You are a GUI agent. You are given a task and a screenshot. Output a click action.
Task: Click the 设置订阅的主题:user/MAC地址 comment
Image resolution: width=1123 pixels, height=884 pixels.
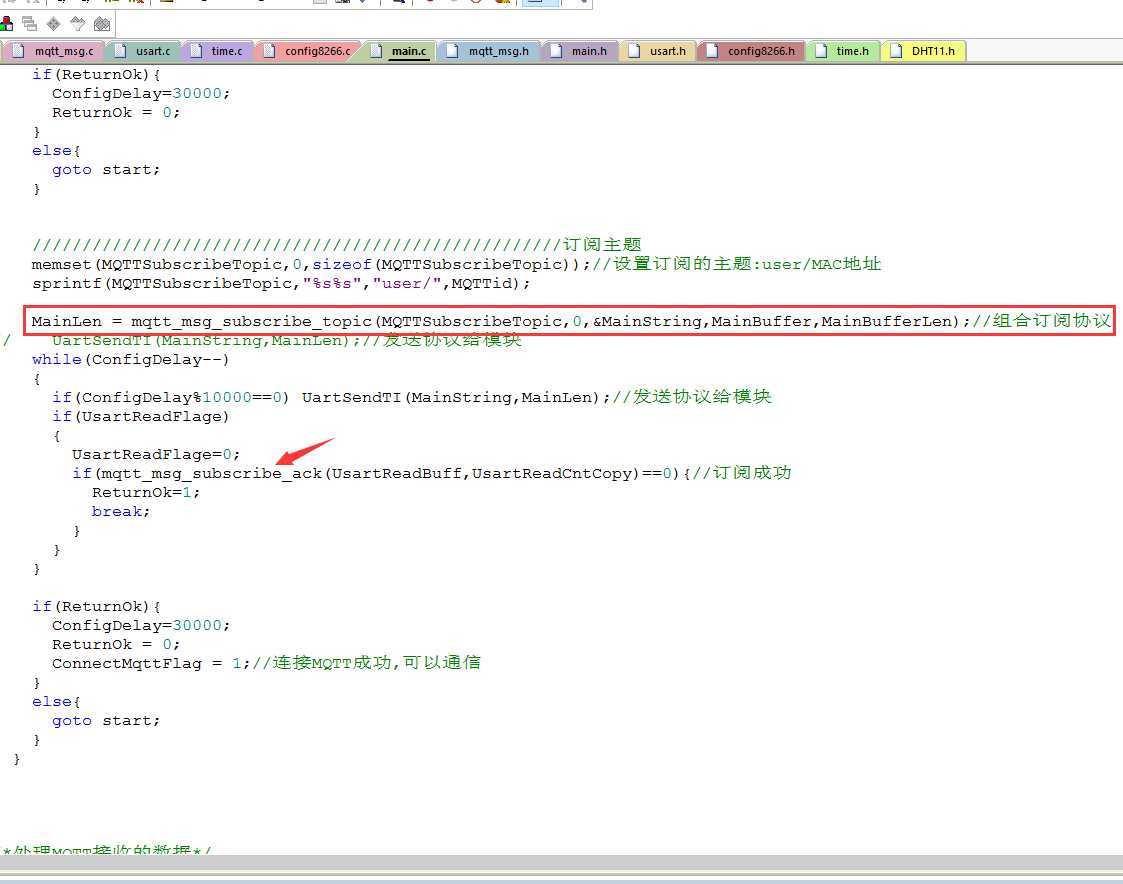(x=737, y=264)
